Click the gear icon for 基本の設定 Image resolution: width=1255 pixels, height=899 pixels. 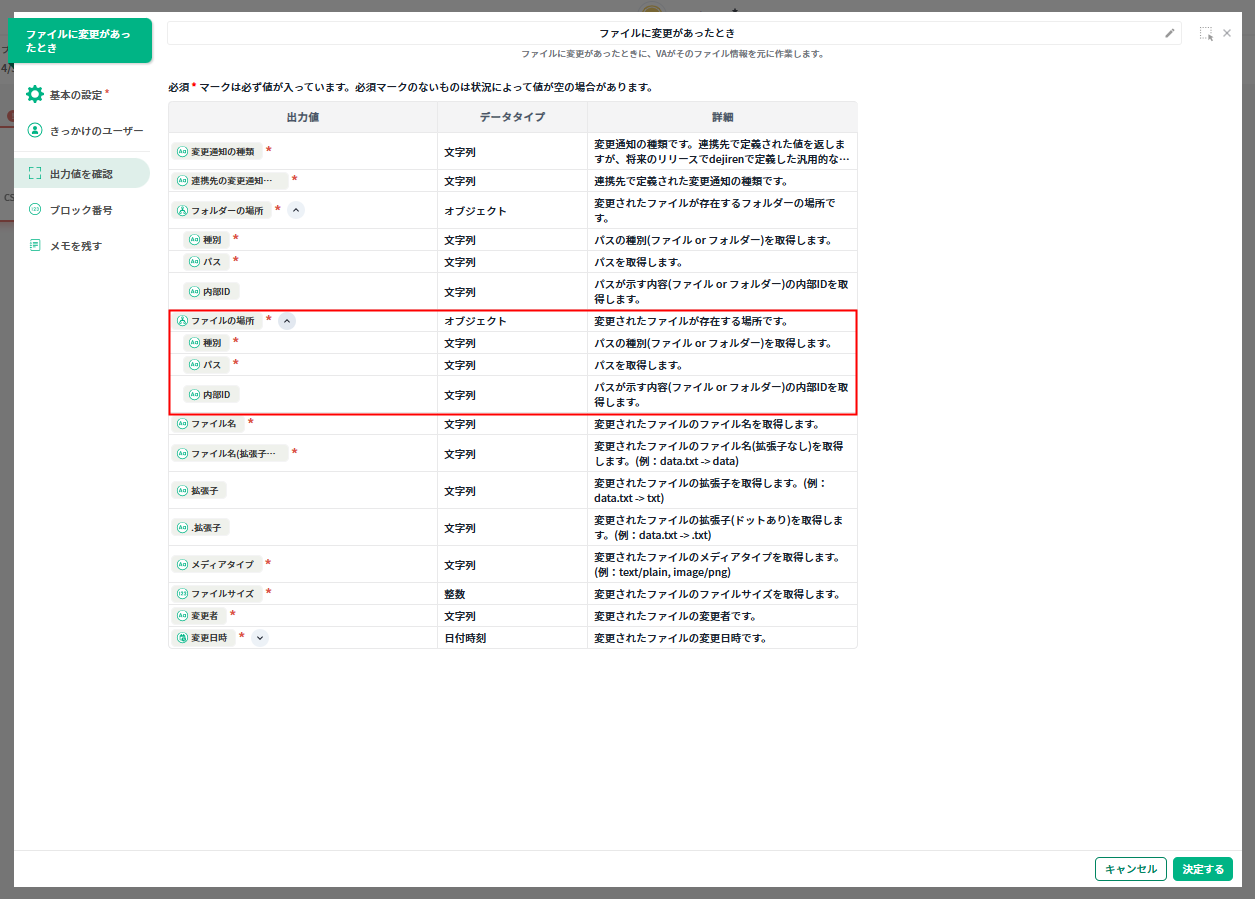pyautogui.click(x=35, y=94)
